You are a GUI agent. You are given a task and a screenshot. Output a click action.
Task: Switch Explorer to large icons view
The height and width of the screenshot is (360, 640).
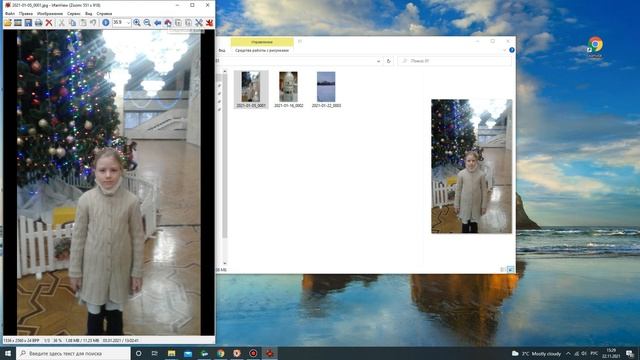pyautogui.click(x=510, y=269)
